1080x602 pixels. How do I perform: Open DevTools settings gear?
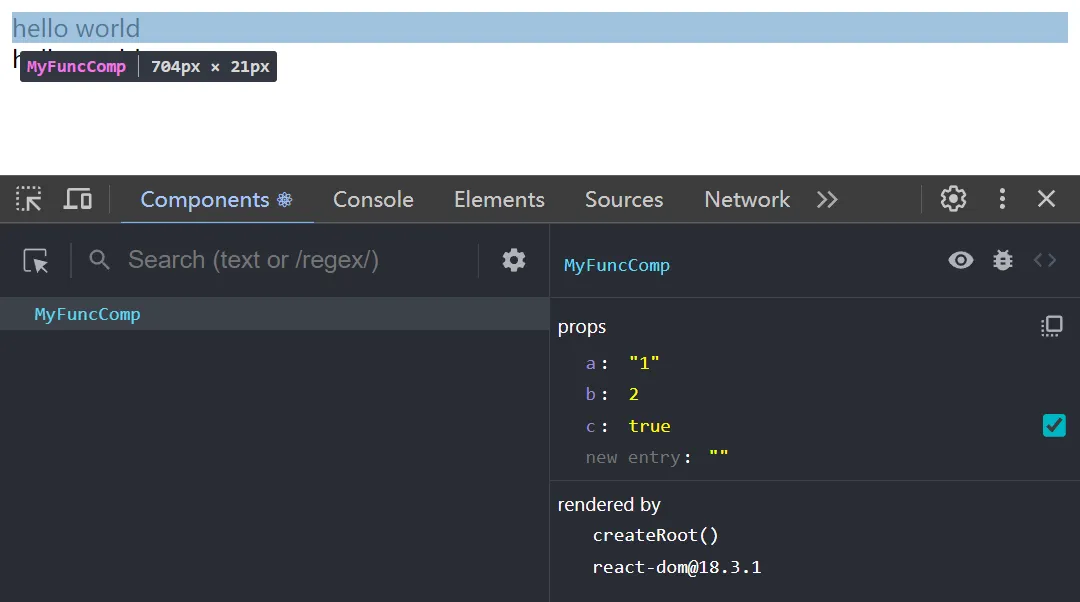pos(953,199)
